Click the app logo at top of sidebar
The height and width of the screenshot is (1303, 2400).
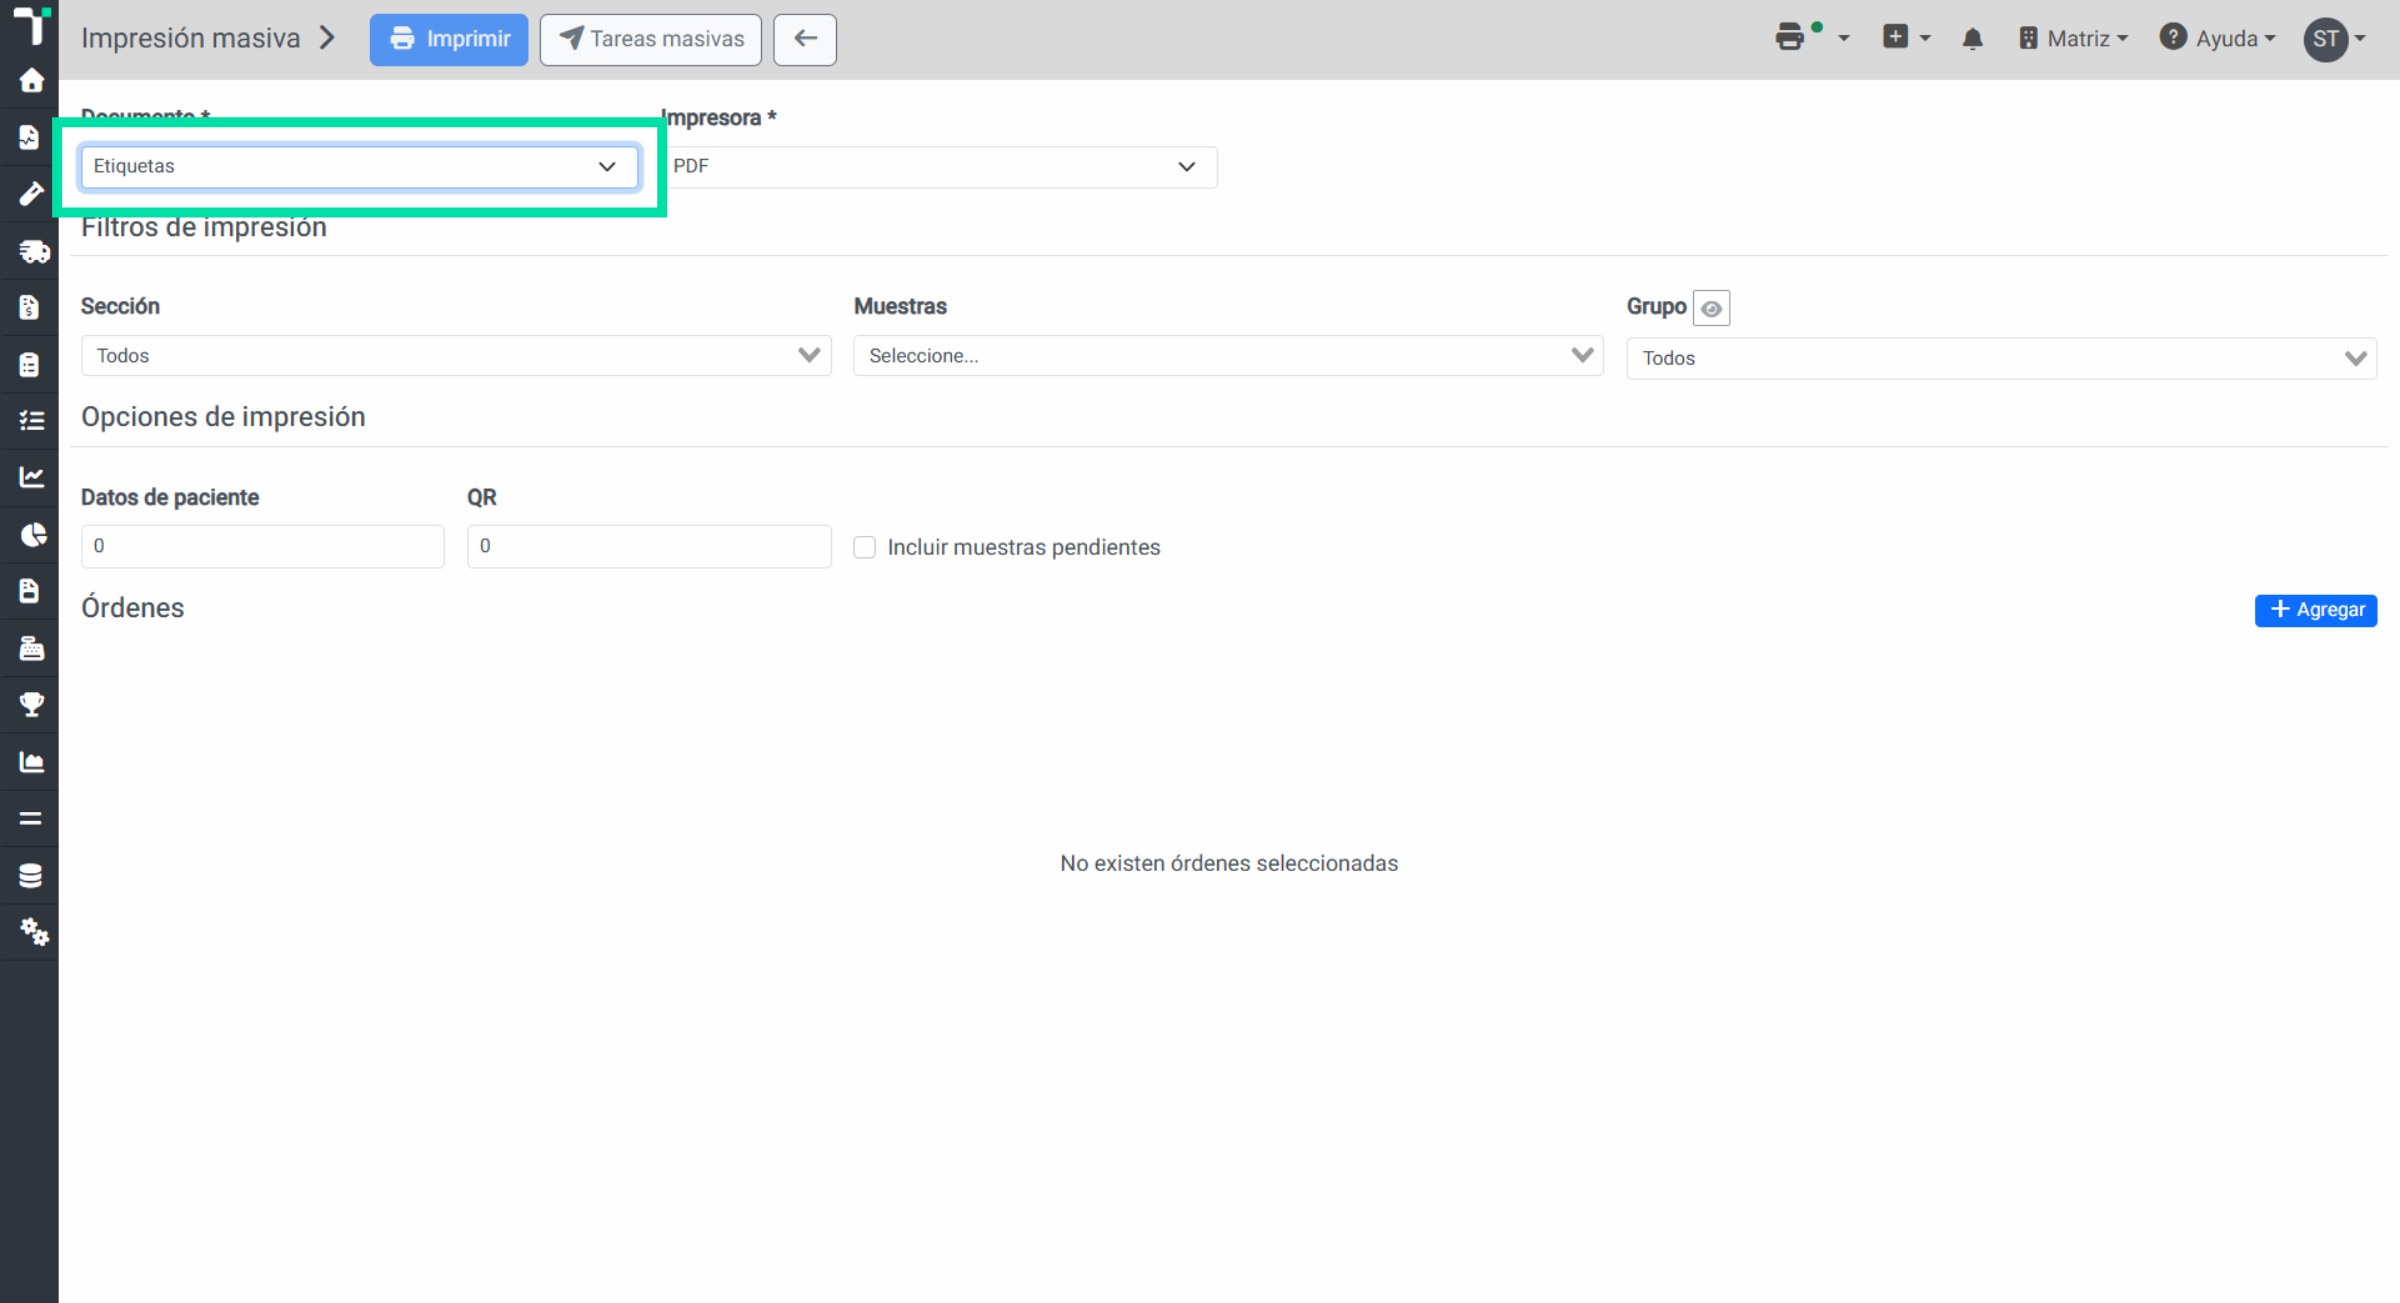click(x=31, y=26)
